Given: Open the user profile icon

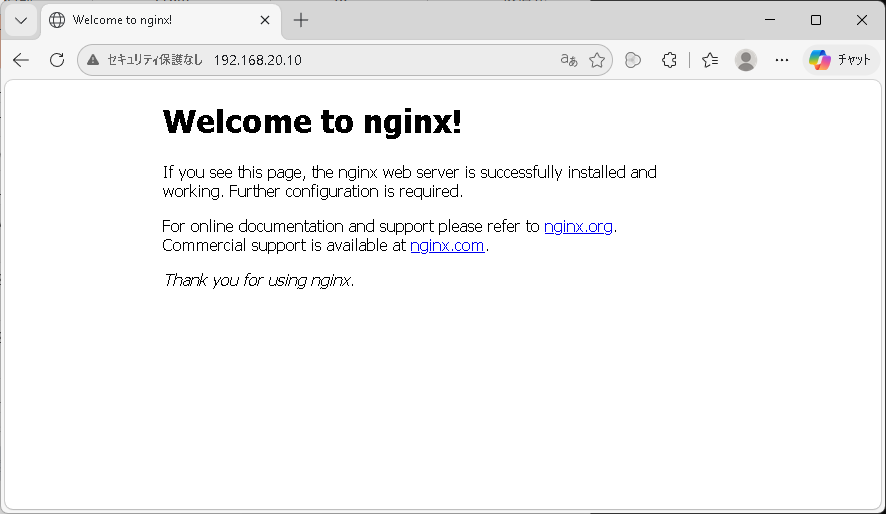Looking at the screenshot, I should click(x=746, y=60).
